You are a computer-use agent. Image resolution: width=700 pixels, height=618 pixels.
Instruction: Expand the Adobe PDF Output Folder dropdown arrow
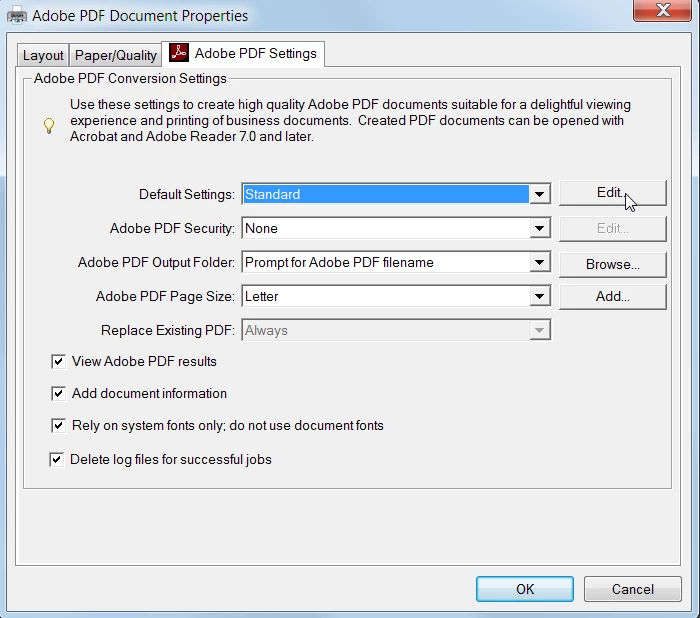tap(539, 262)
